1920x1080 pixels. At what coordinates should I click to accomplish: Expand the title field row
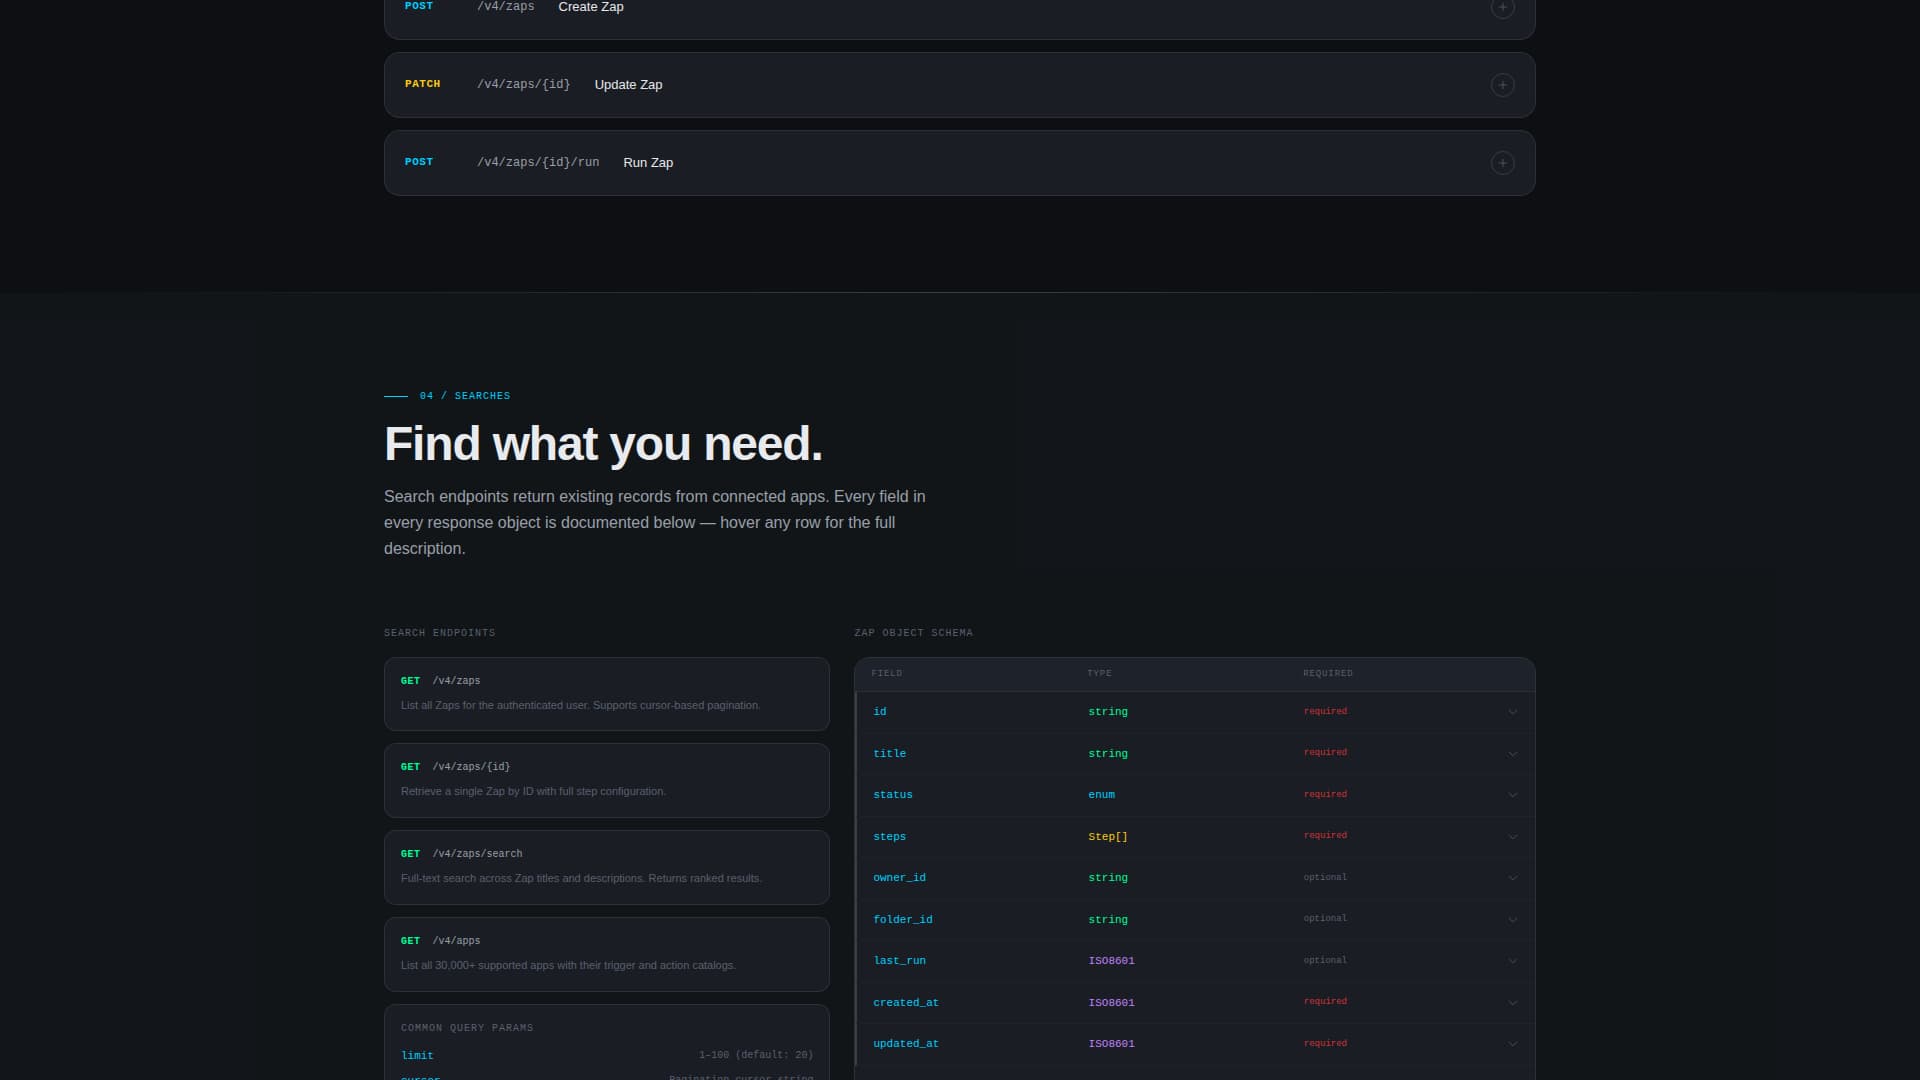pos(1512,753)
